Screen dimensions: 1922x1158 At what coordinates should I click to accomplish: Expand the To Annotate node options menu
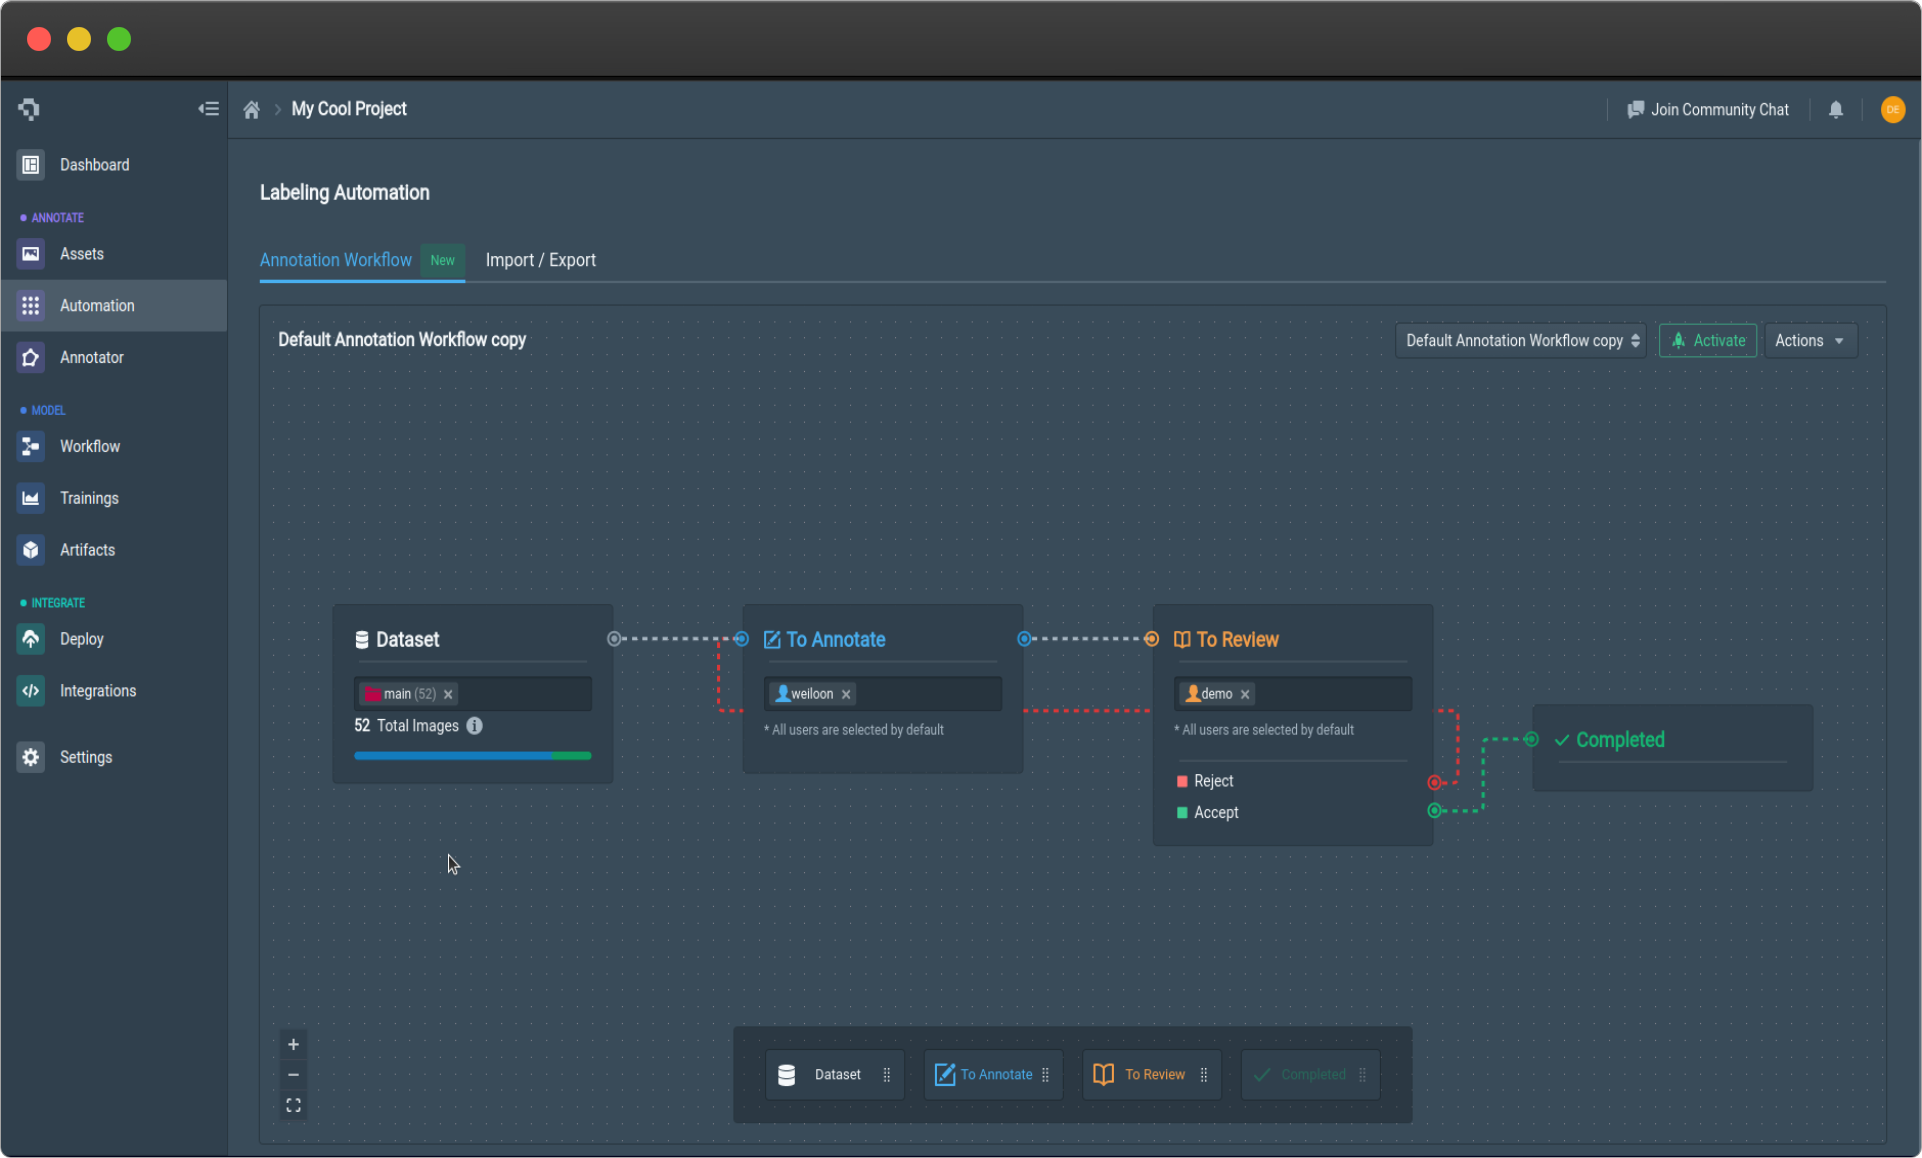click(x=1047, y=1074)
